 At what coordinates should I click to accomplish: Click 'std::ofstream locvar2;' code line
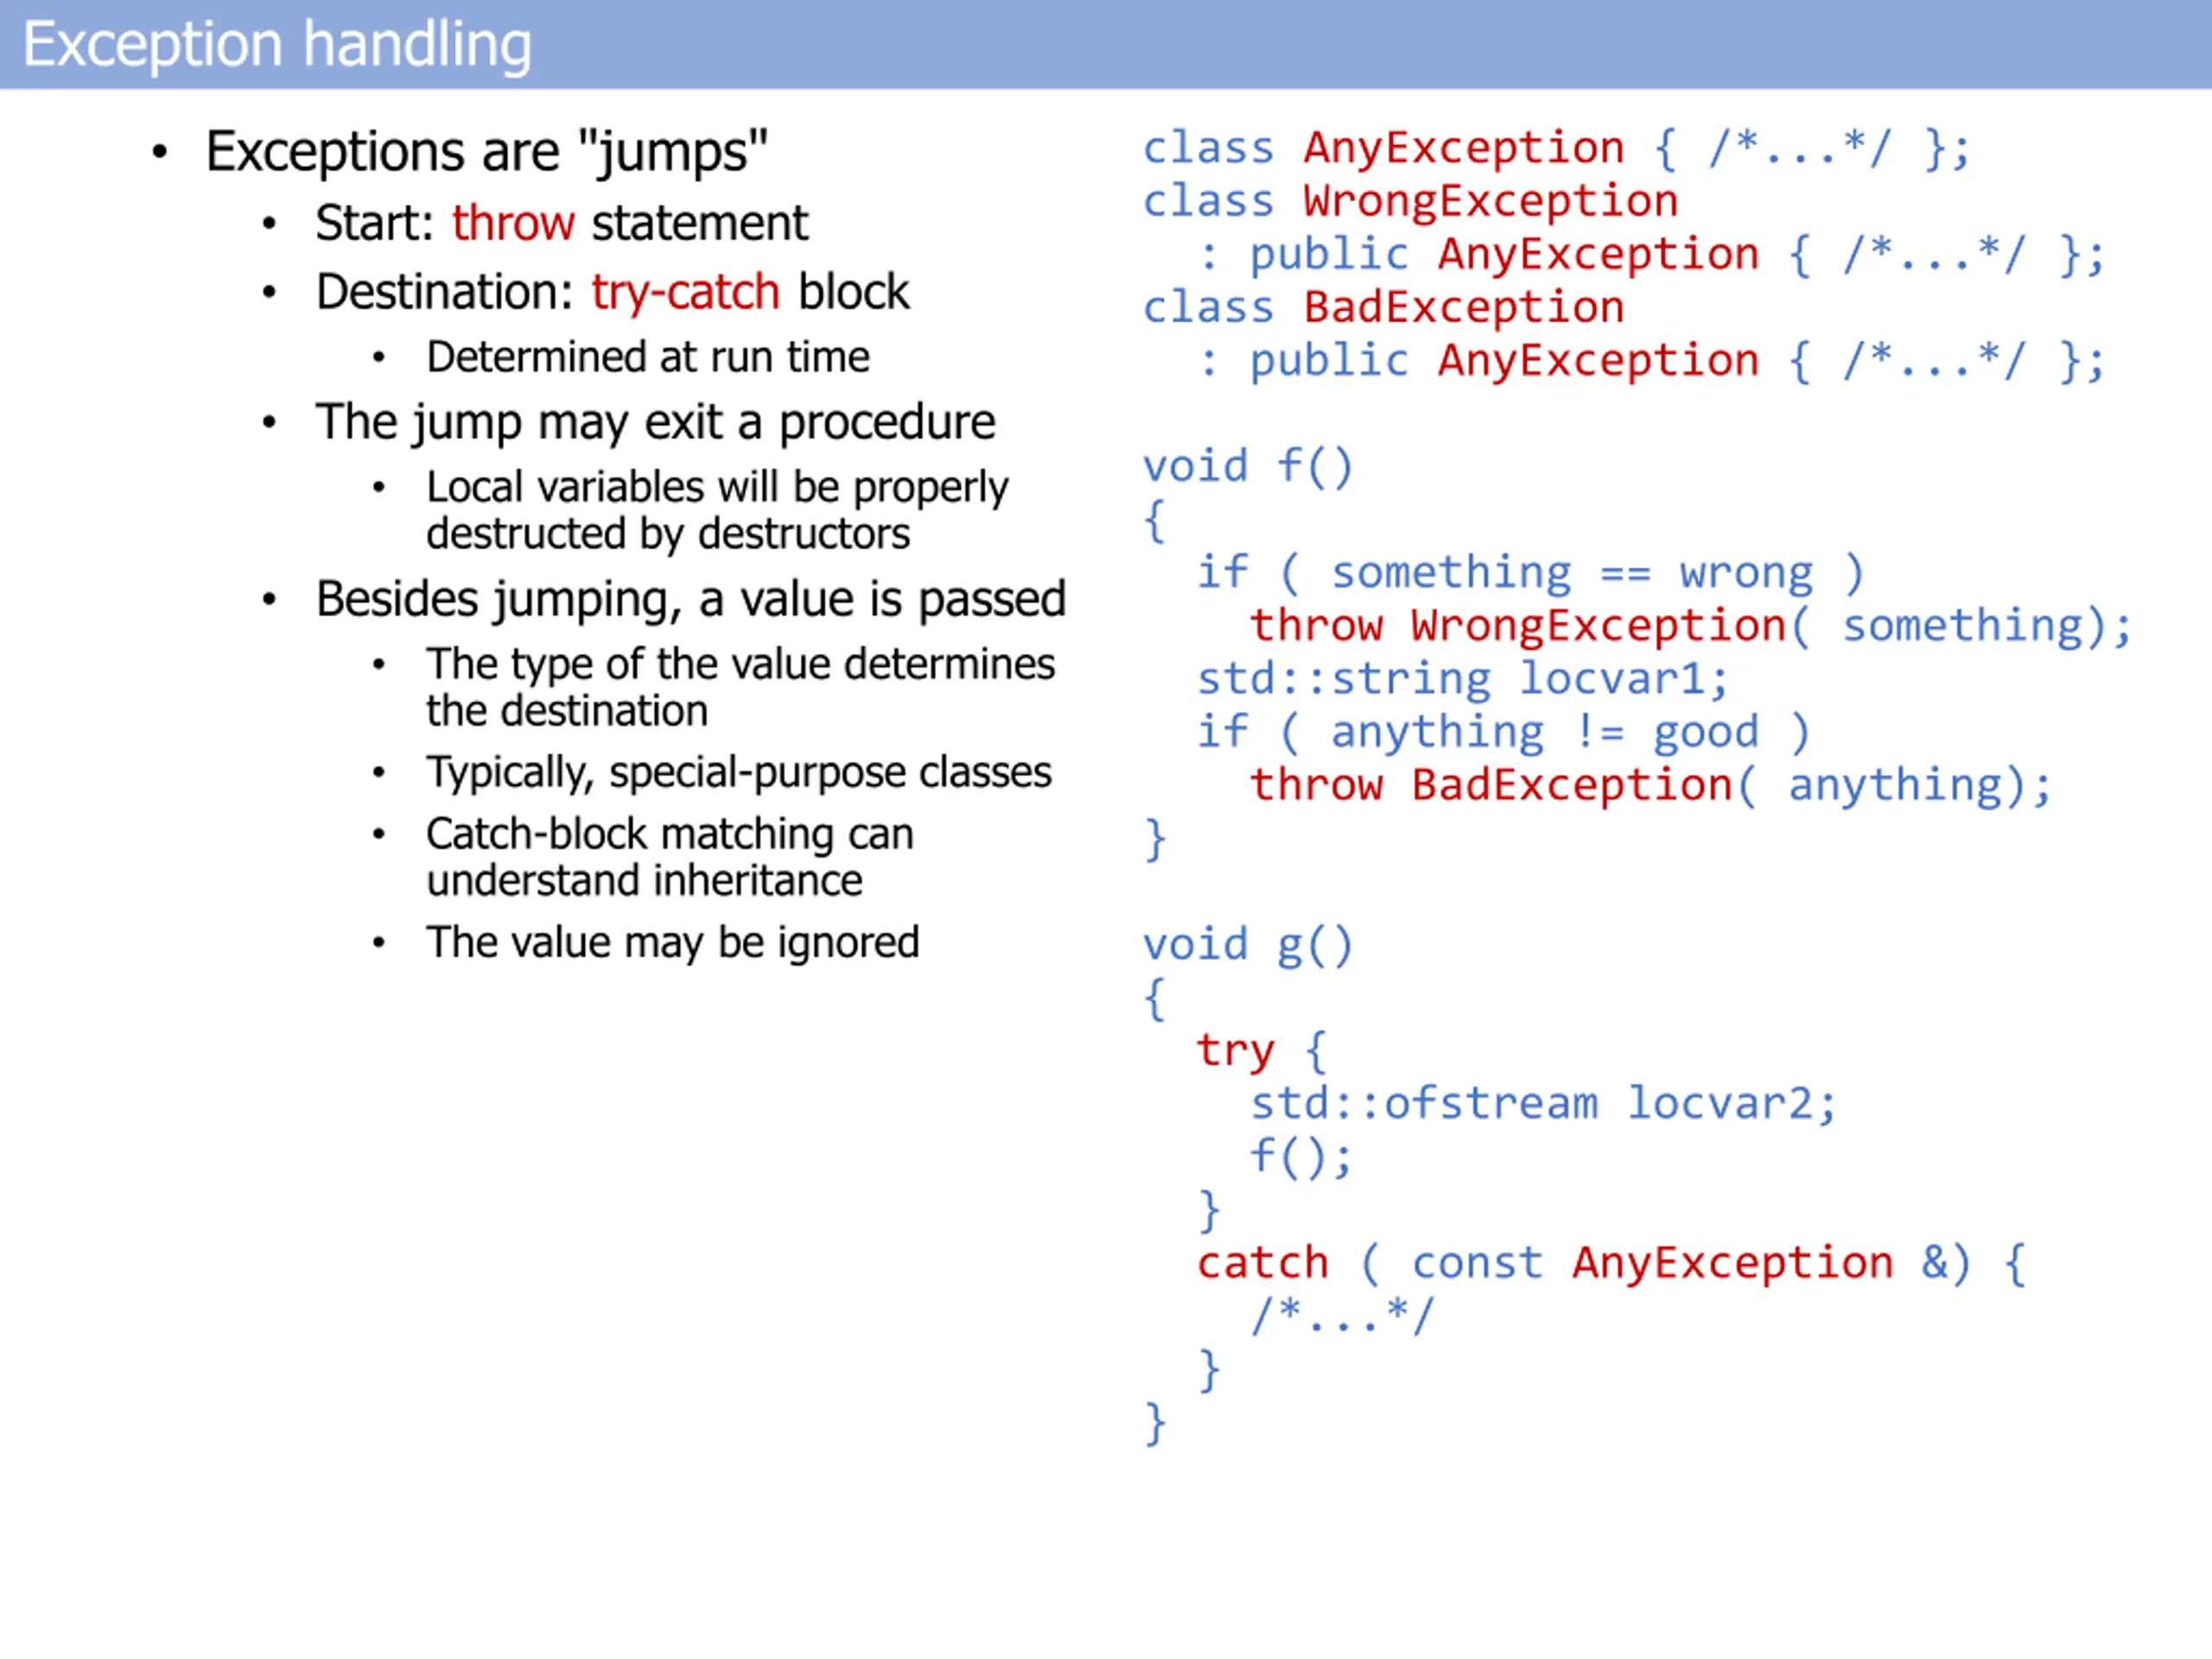(1544, 1105)
